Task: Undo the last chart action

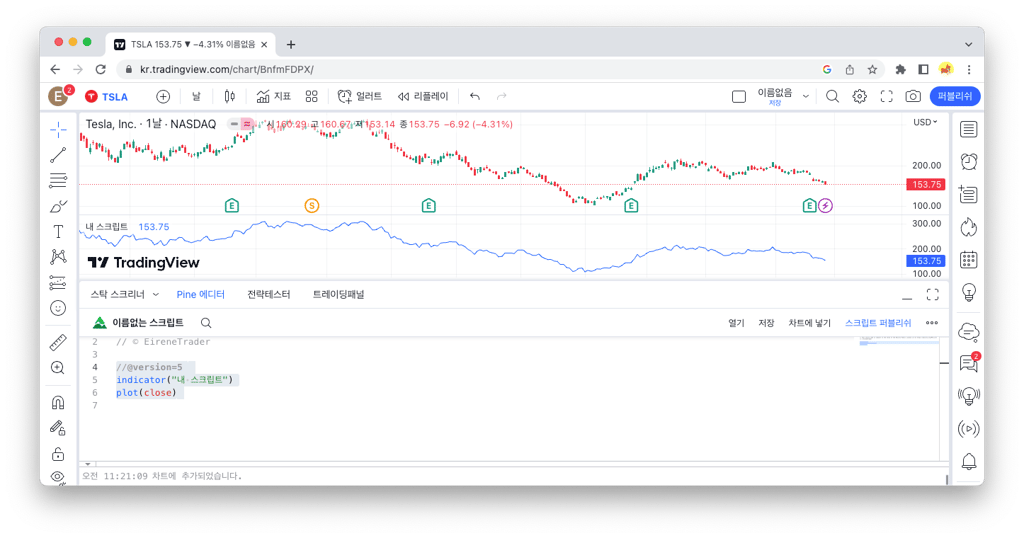Action: tap(475, 97)
